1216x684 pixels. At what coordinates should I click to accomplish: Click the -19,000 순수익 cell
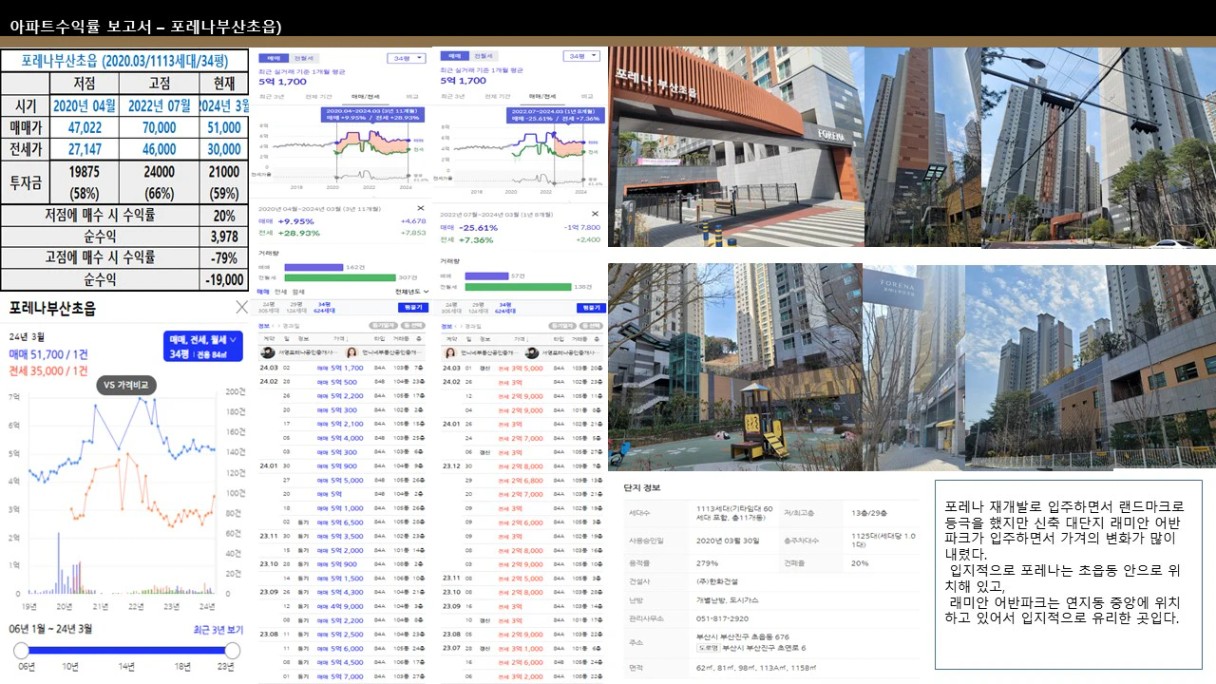click(225, 280)
